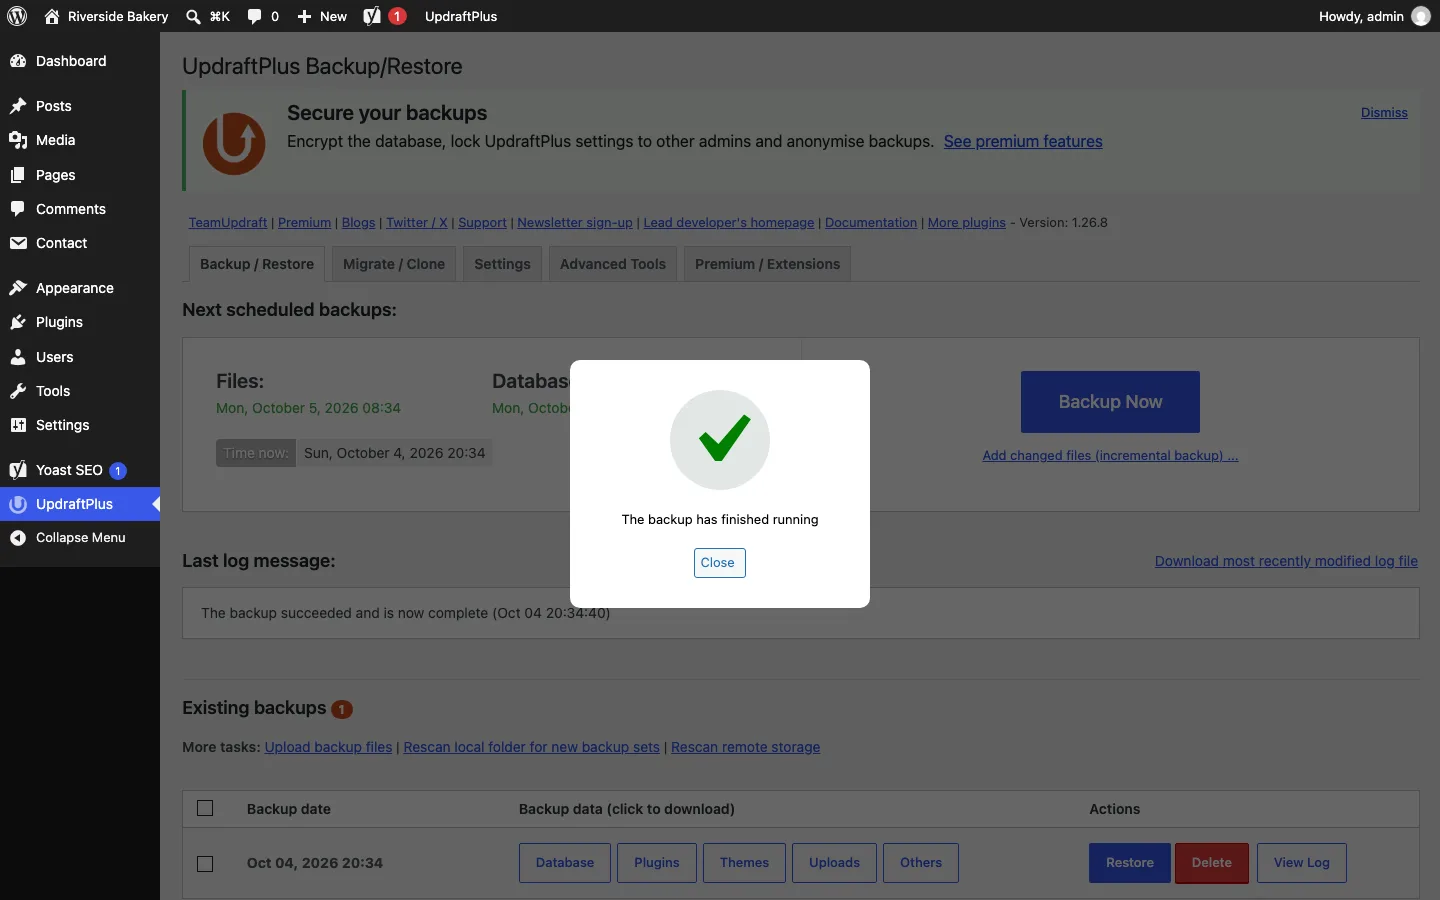Open Premium / Extensions tab
Viewport: 1440px width, 900px height.
click(x=767, y=264)
